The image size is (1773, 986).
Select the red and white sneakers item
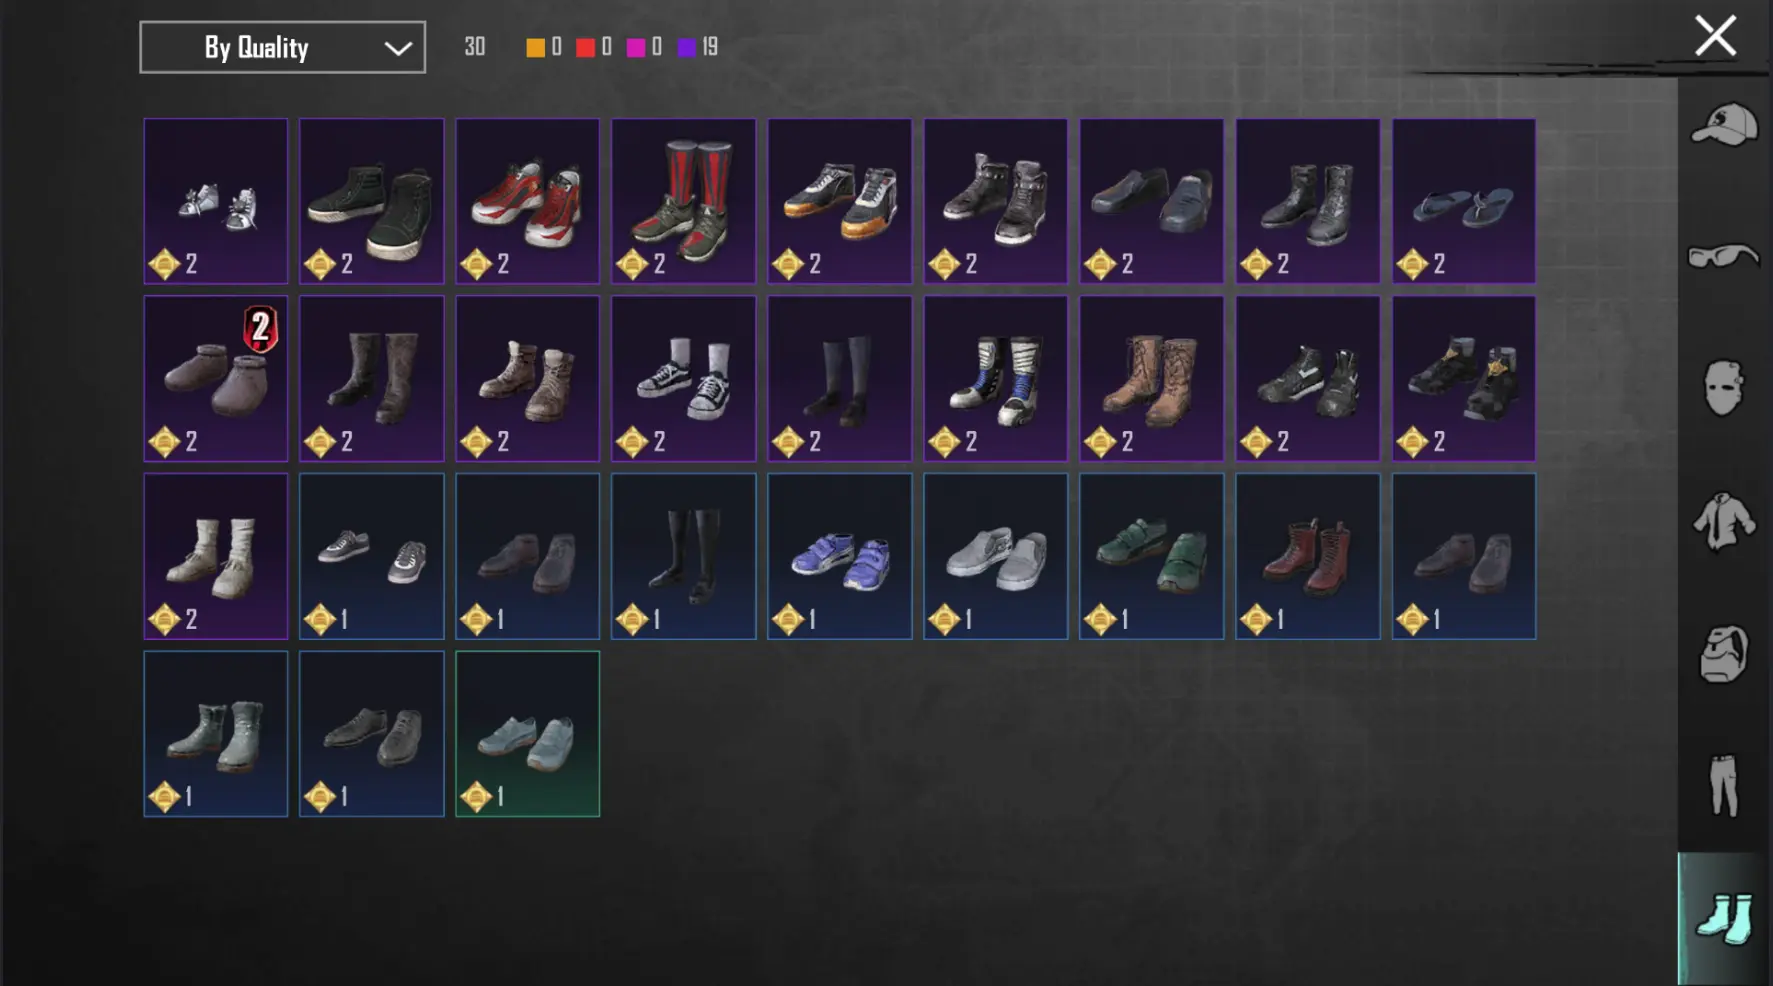(x=528, y=201)
